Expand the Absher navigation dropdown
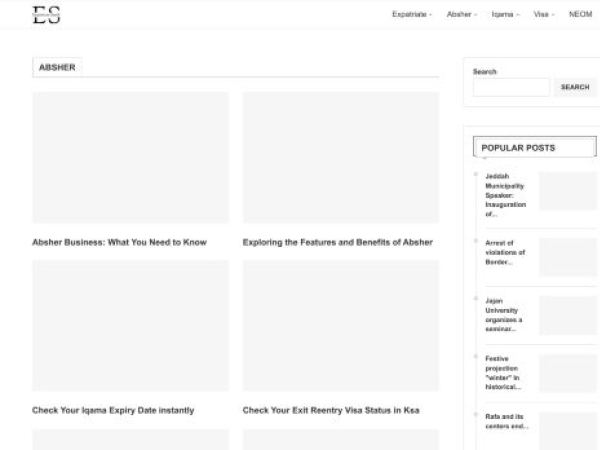600x450 pixels. tap(461, 15)
